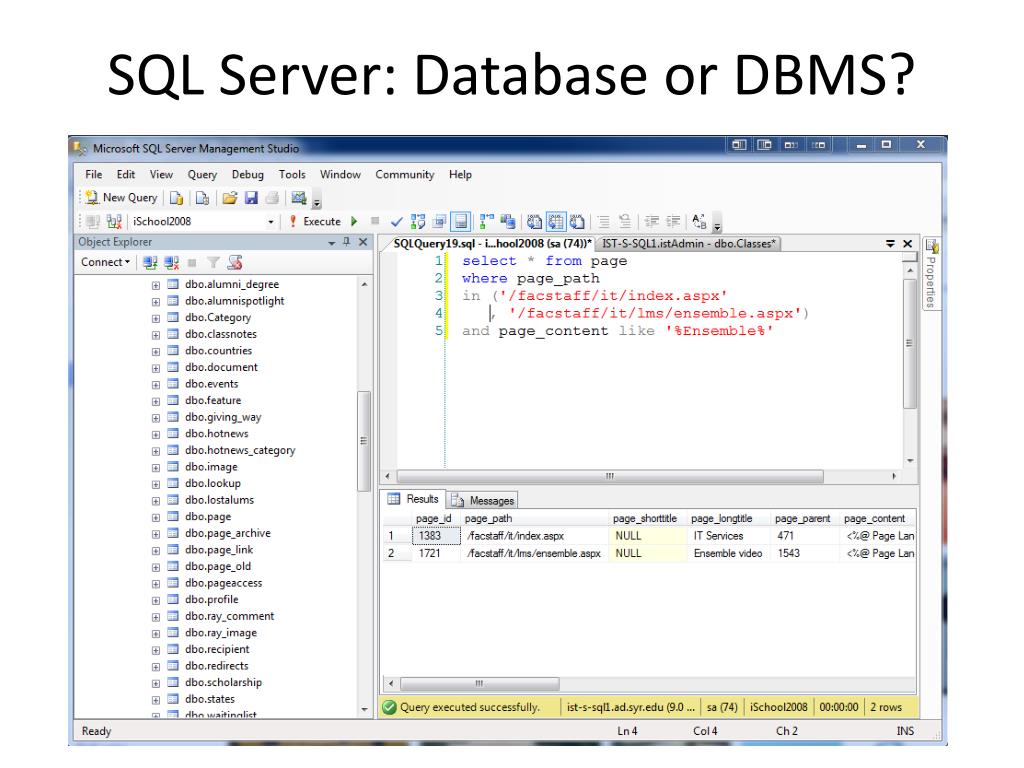The width and height of the screenshot is (1024, 768).
Task: Click the Object Explorer vertical scrollbar thumb
Action: (364, 441)
